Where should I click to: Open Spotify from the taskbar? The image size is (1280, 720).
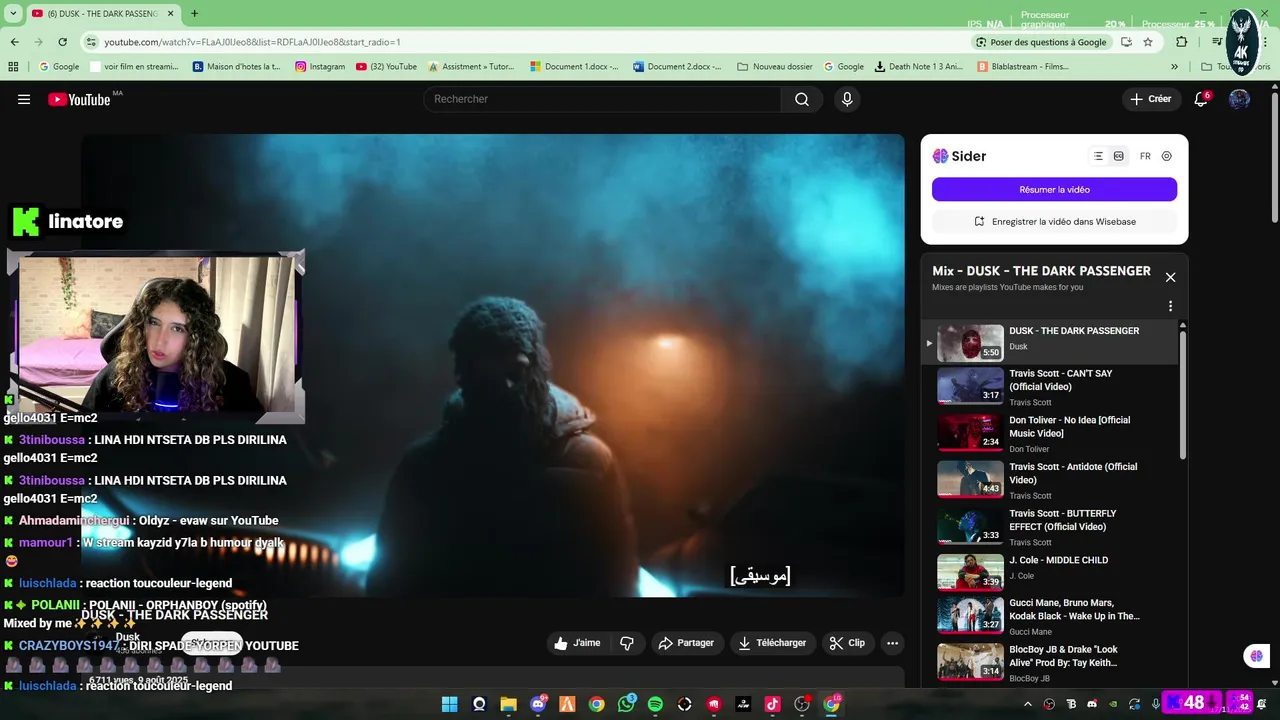[x=655, y=704]
